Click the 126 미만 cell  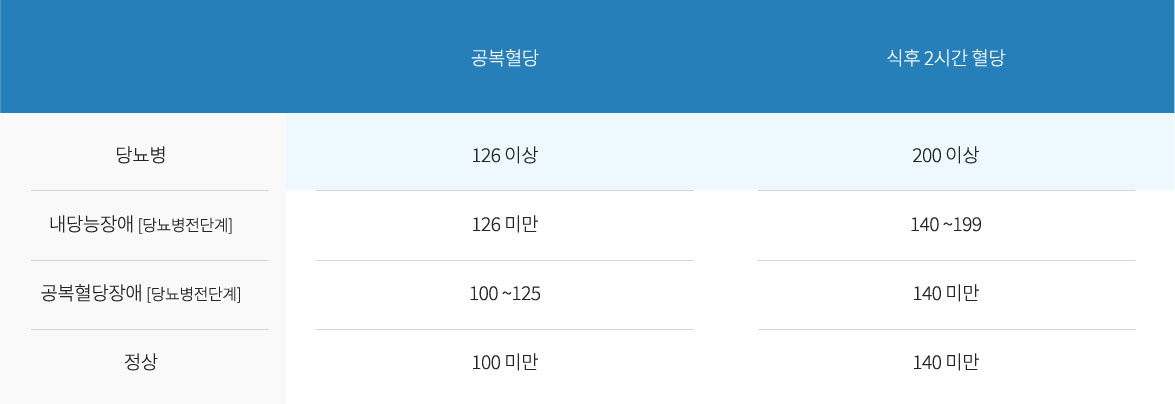pos(504,224)
